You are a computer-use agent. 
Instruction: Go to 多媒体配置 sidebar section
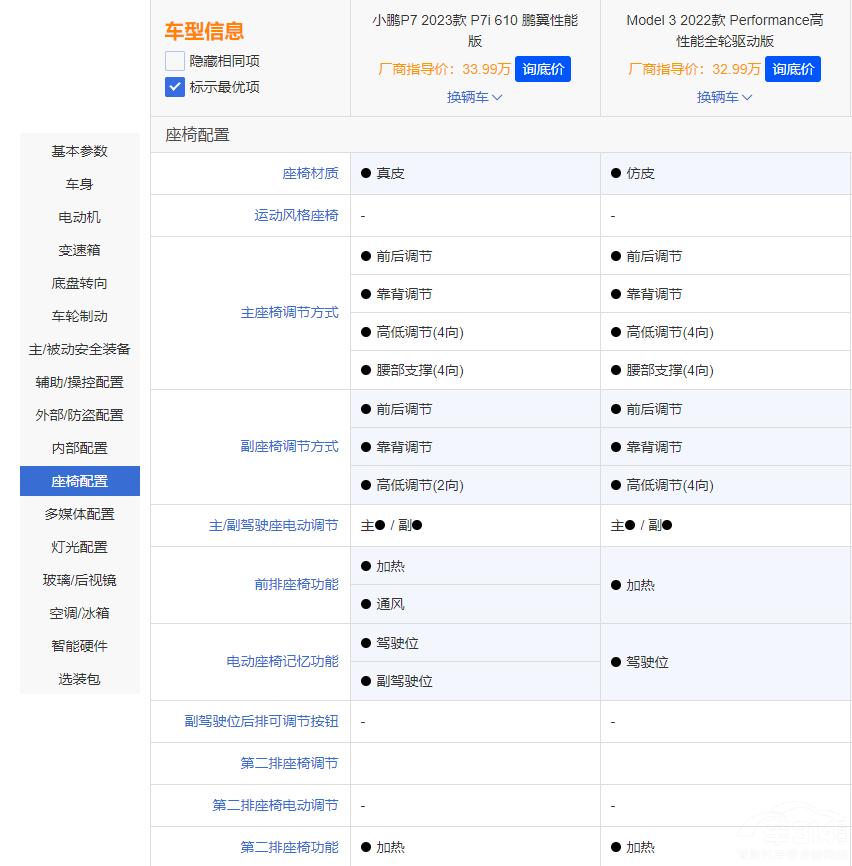click(x=80, y=514)
